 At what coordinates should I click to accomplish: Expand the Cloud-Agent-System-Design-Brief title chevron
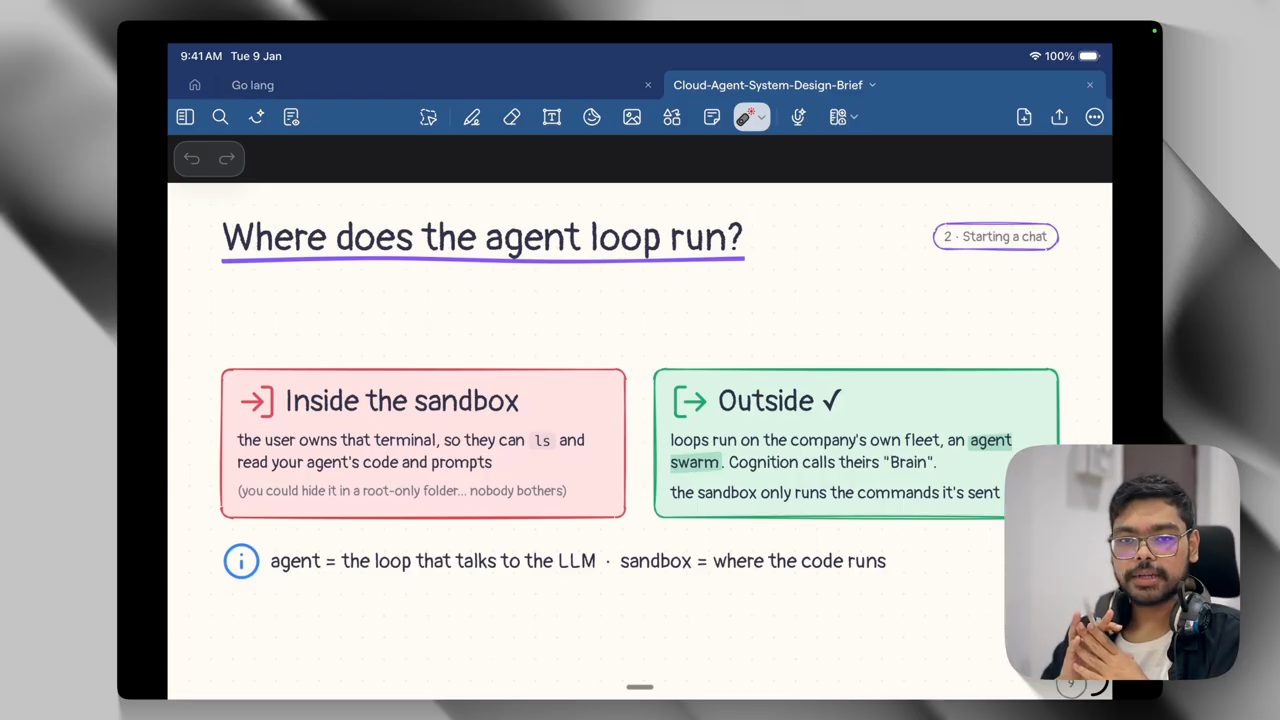click(x=872, y=85)
